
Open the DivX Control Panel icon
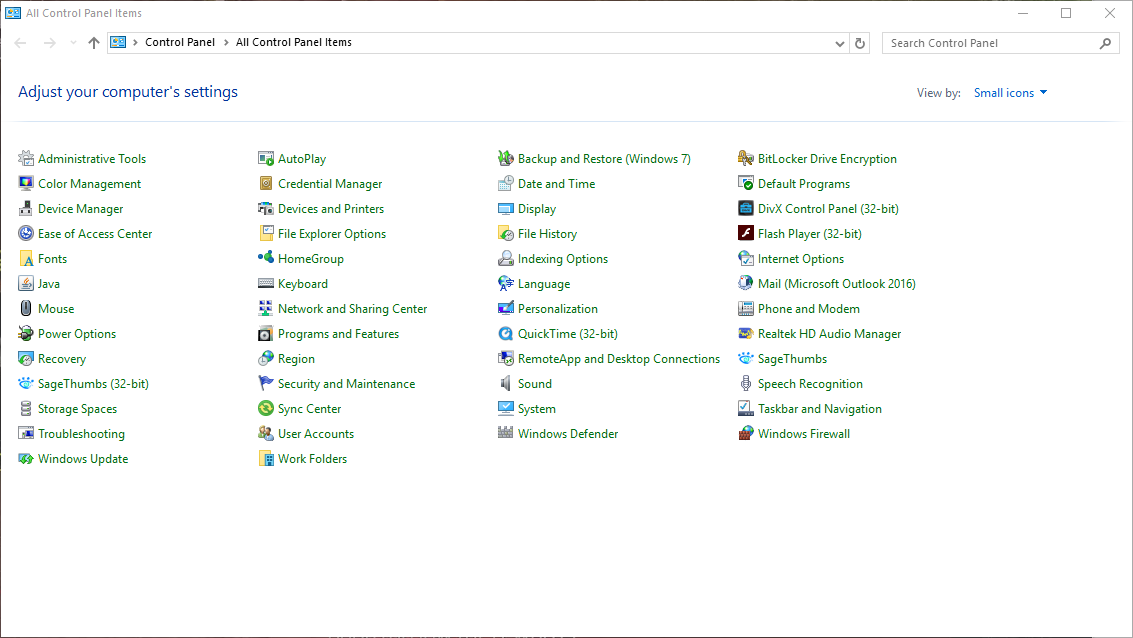pos(746,209)
